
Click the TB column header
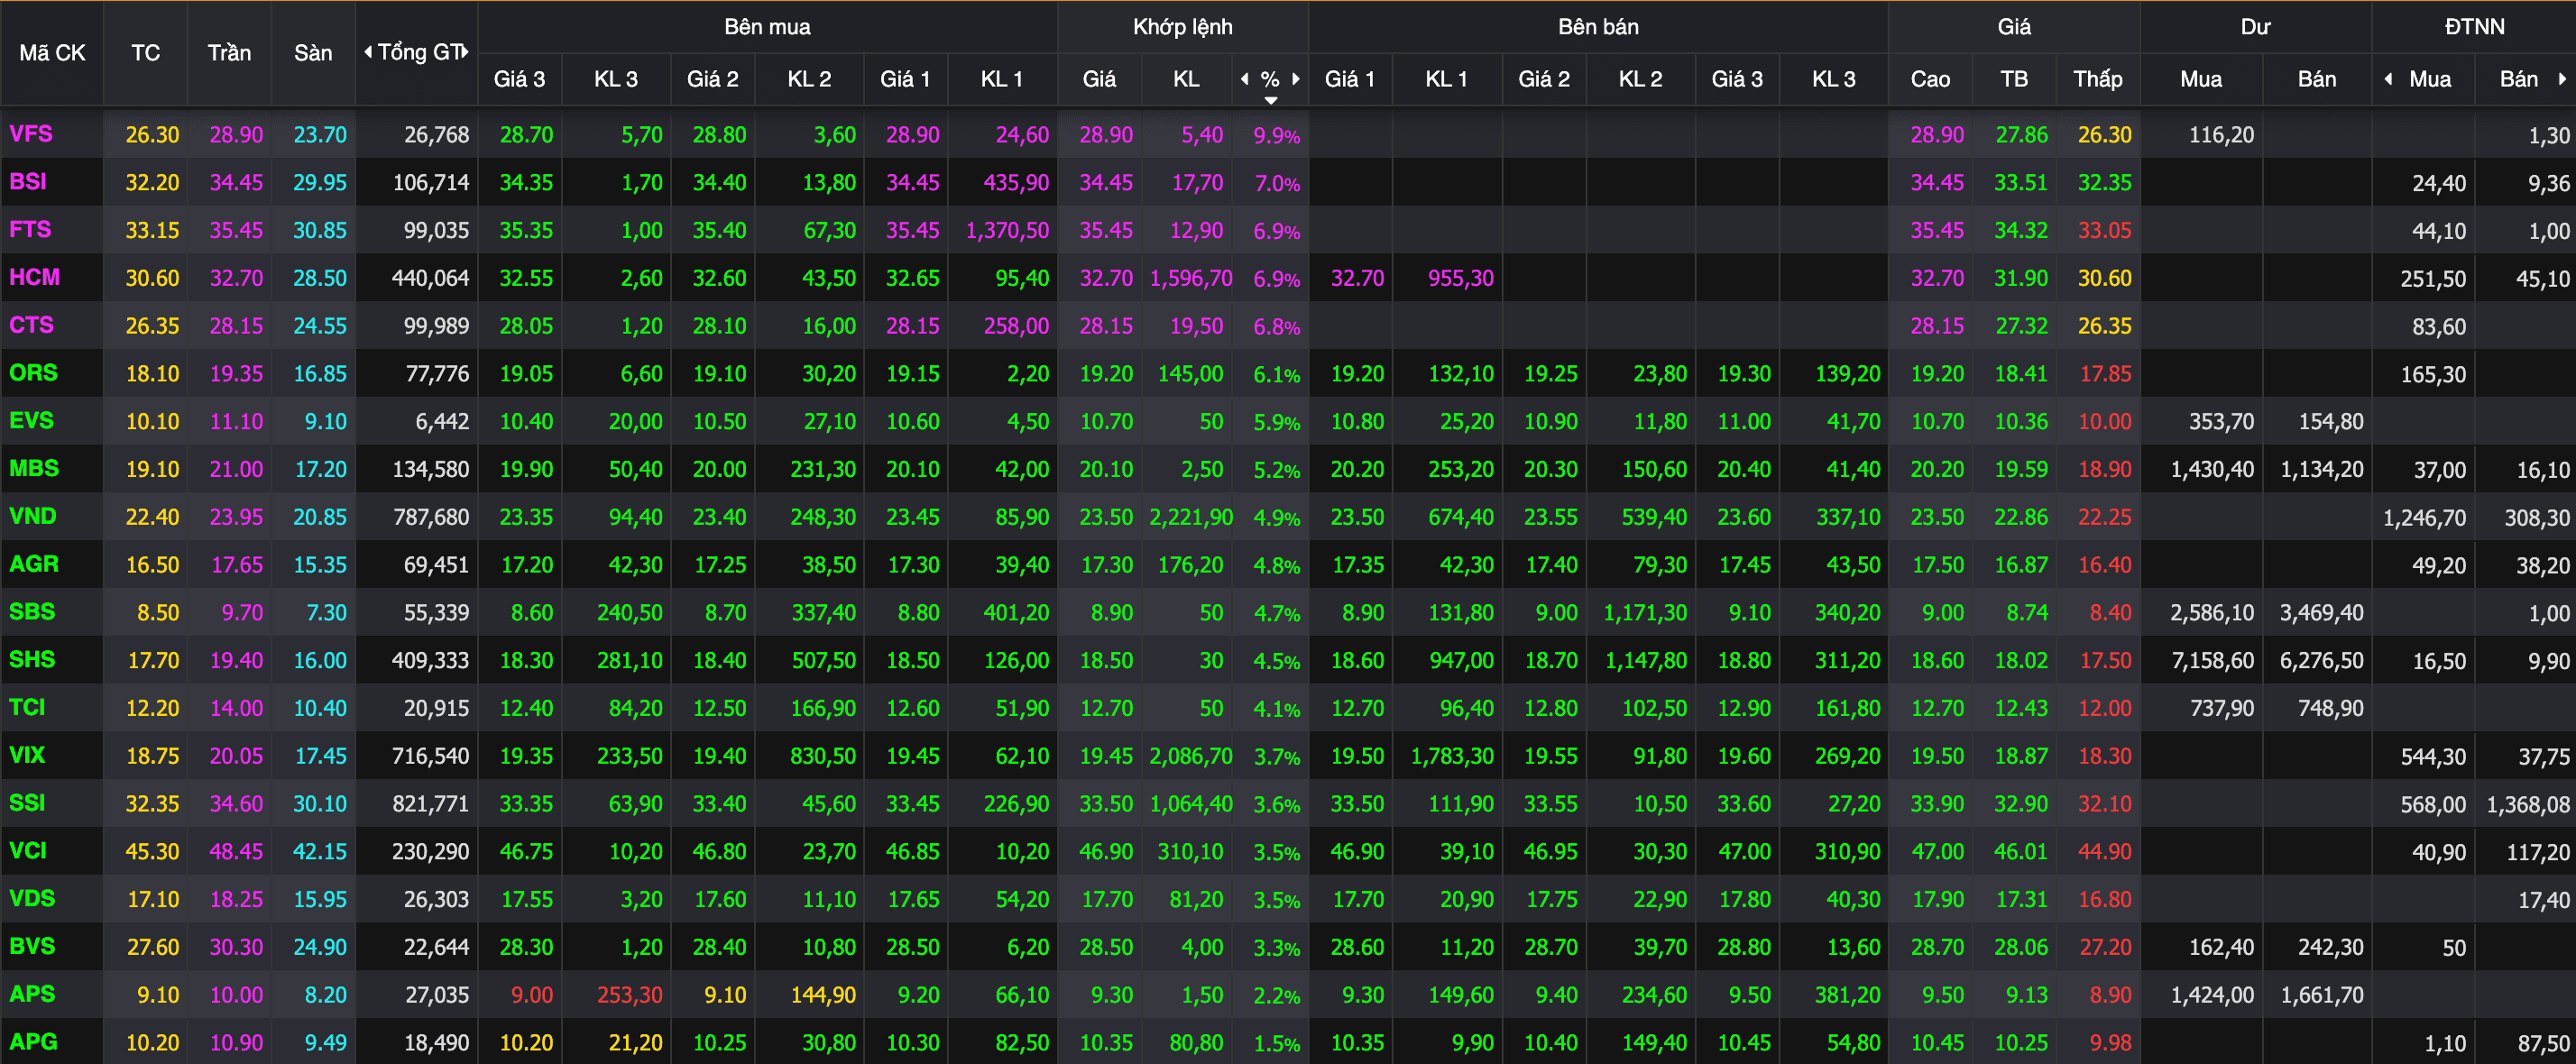2014,79
